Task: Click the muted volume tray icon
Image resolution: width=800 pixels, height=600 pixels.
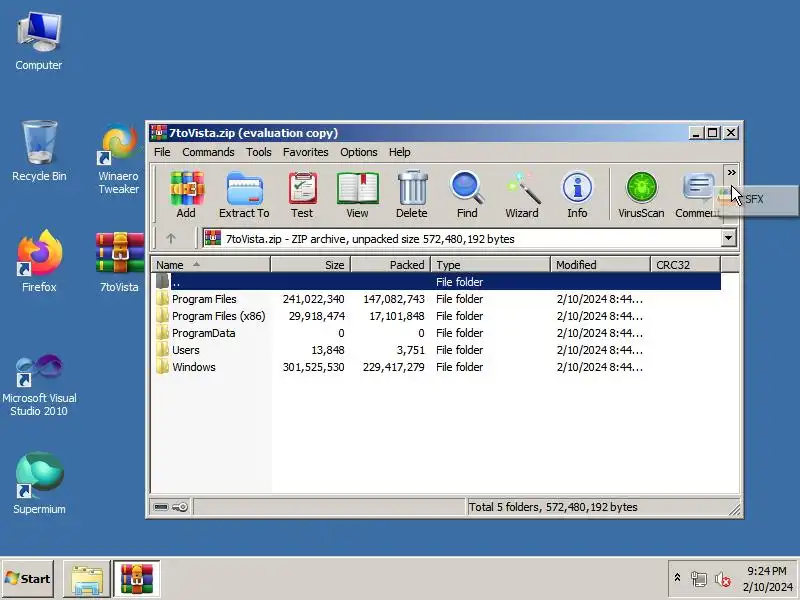Action: point(722,579)
